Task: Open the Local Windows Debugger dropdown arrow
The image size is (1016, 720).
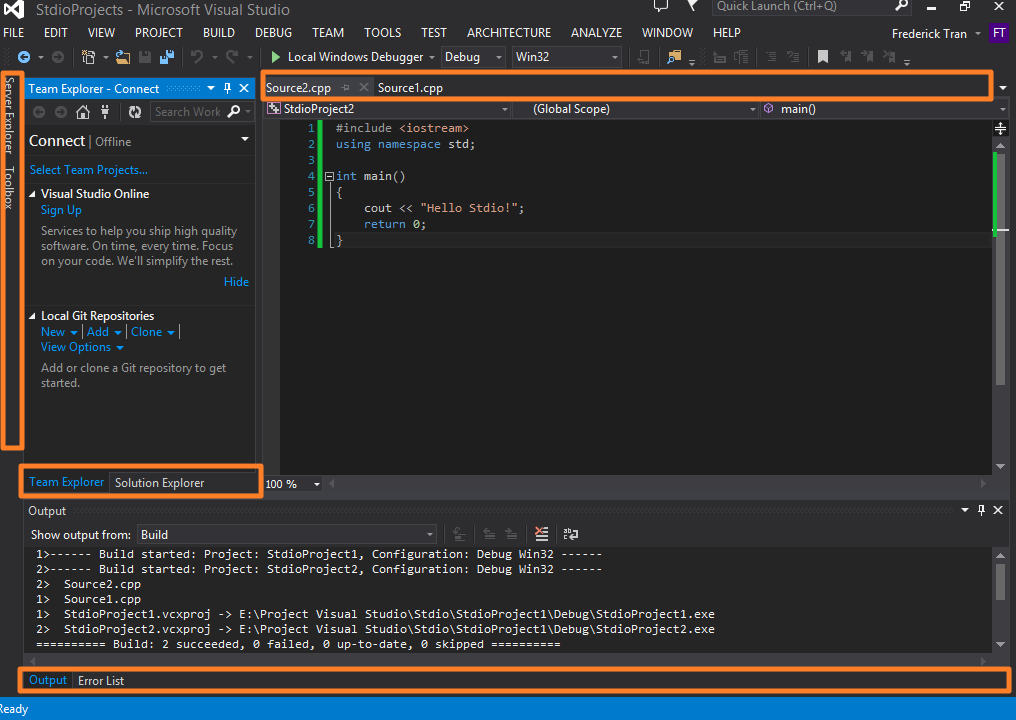Action: [432, 57]
